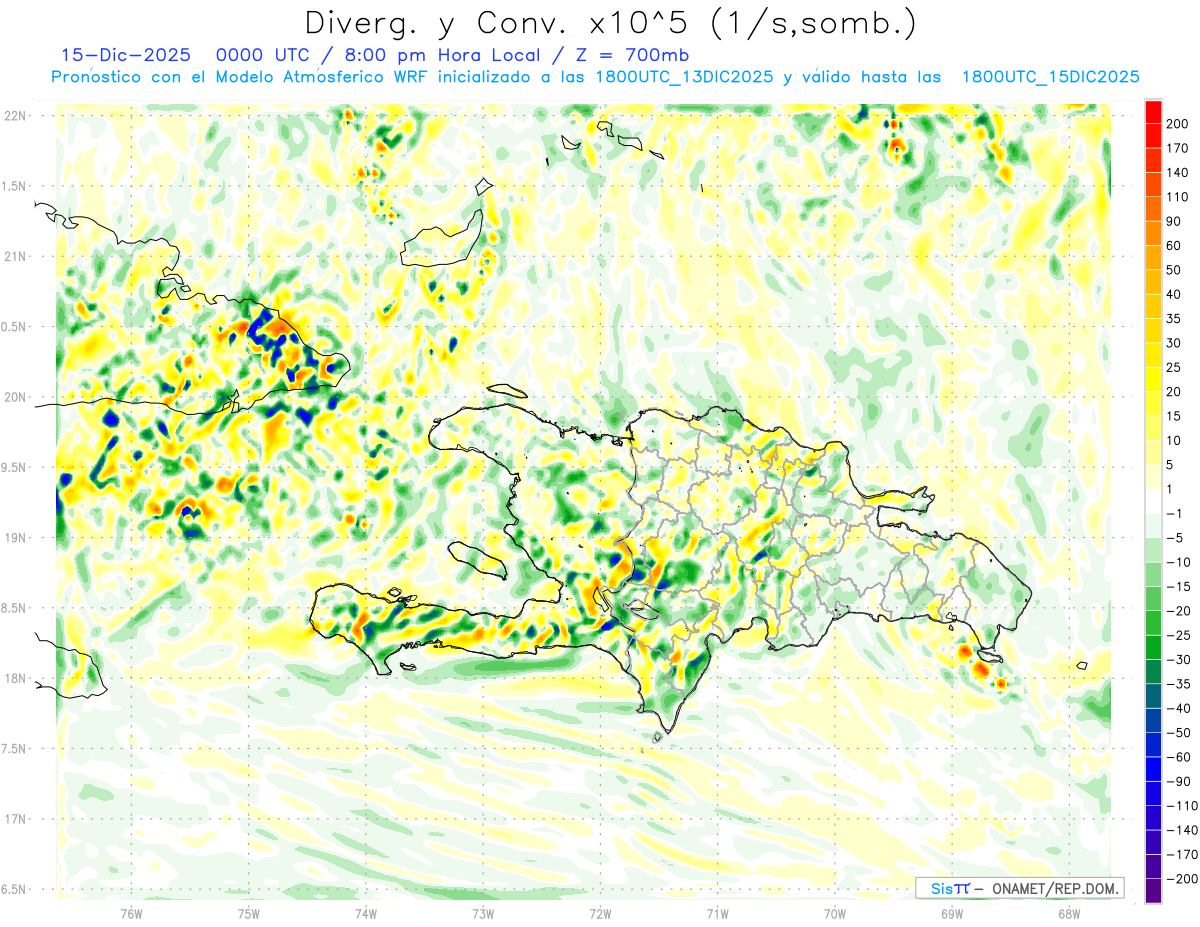The height and width of the screenshot is (927, 1200).
Task: Click the '1.5N' latitude label
Action: [x=15, y=186]
